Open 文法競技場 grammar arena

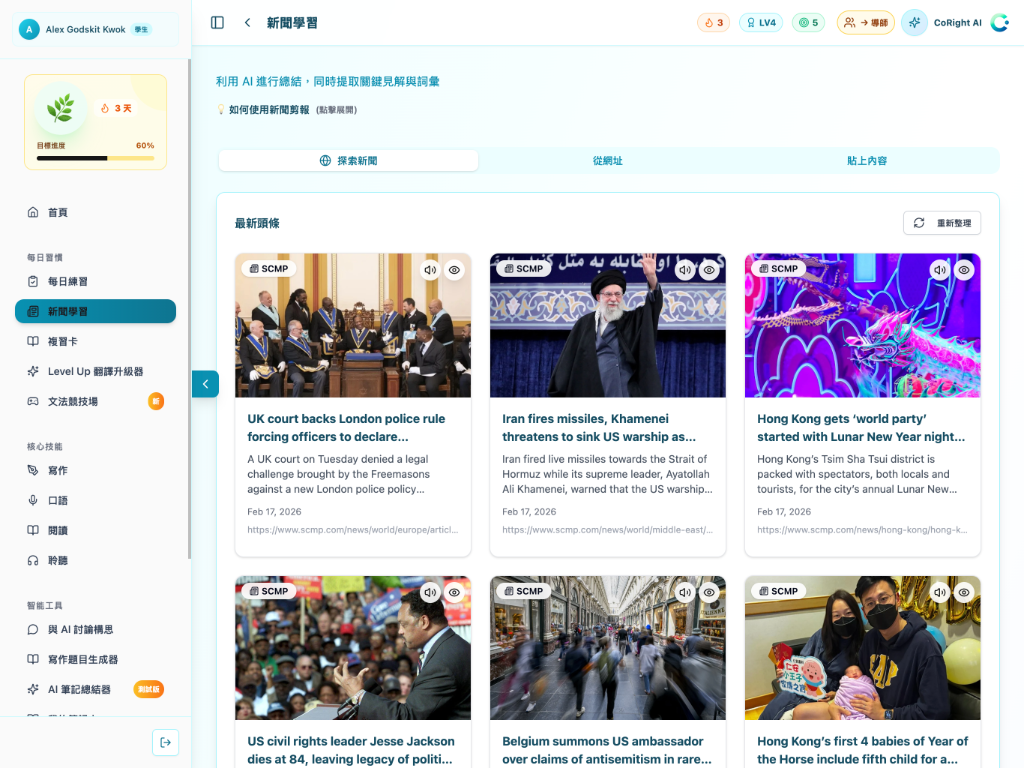[95, 402]
